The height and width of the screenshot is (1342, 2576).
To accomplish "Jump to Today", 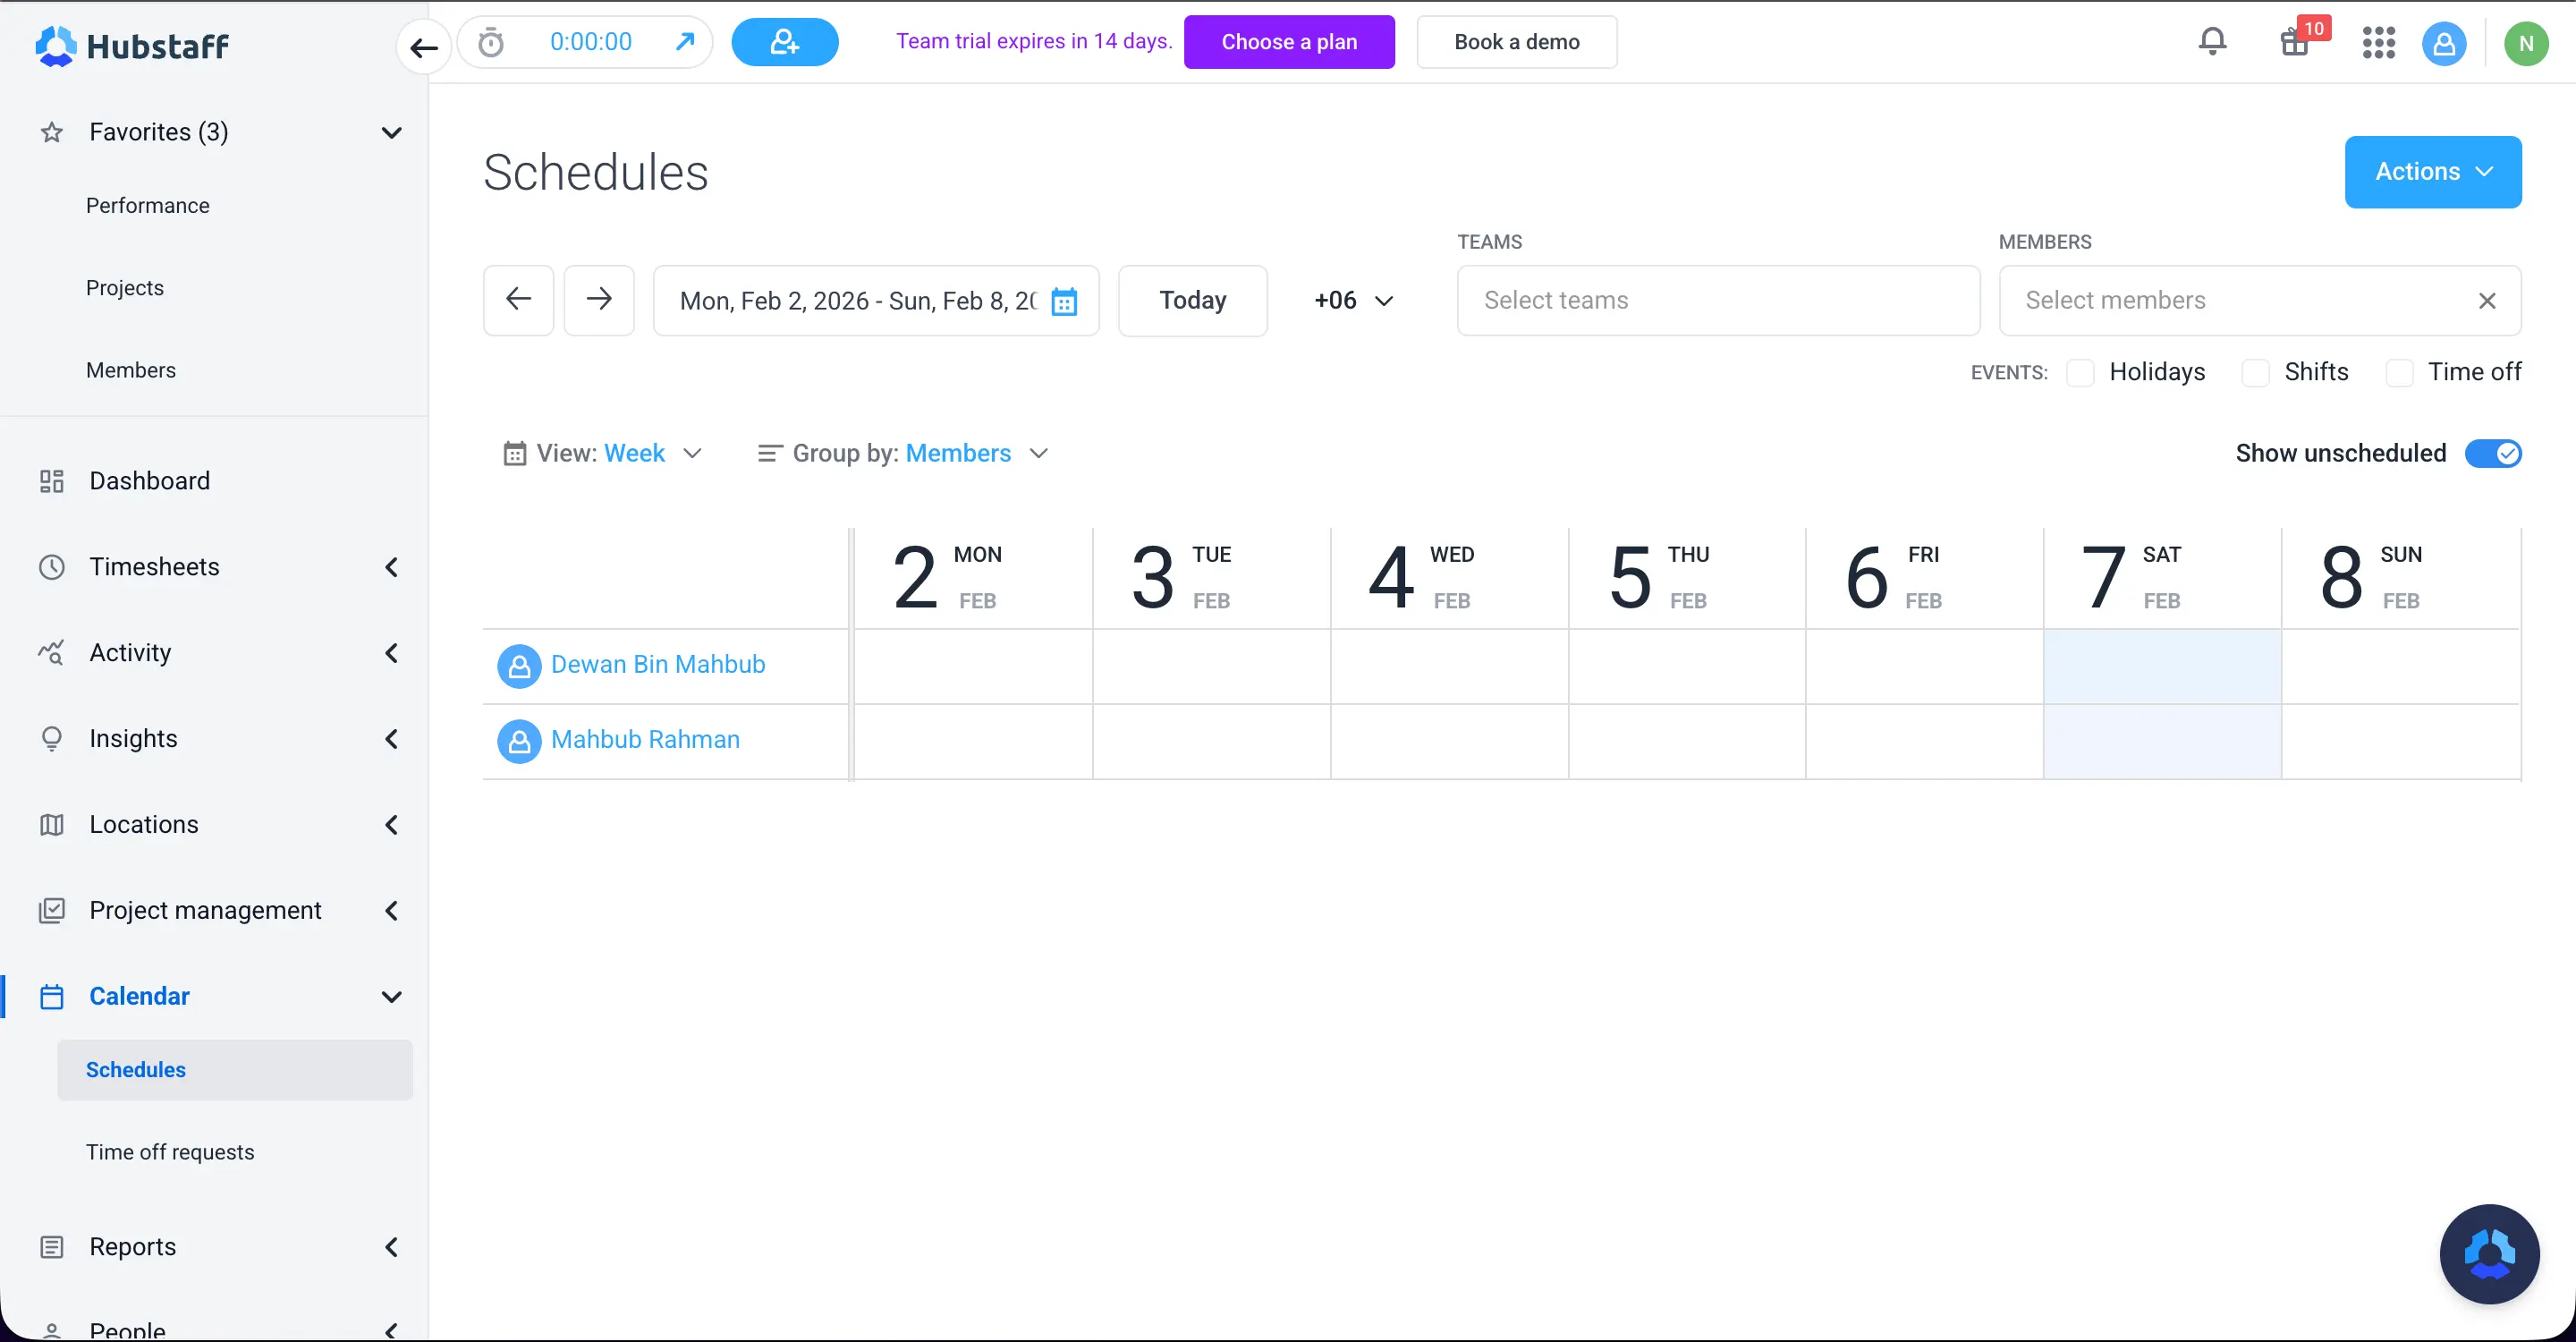I will click(1192, 300).
